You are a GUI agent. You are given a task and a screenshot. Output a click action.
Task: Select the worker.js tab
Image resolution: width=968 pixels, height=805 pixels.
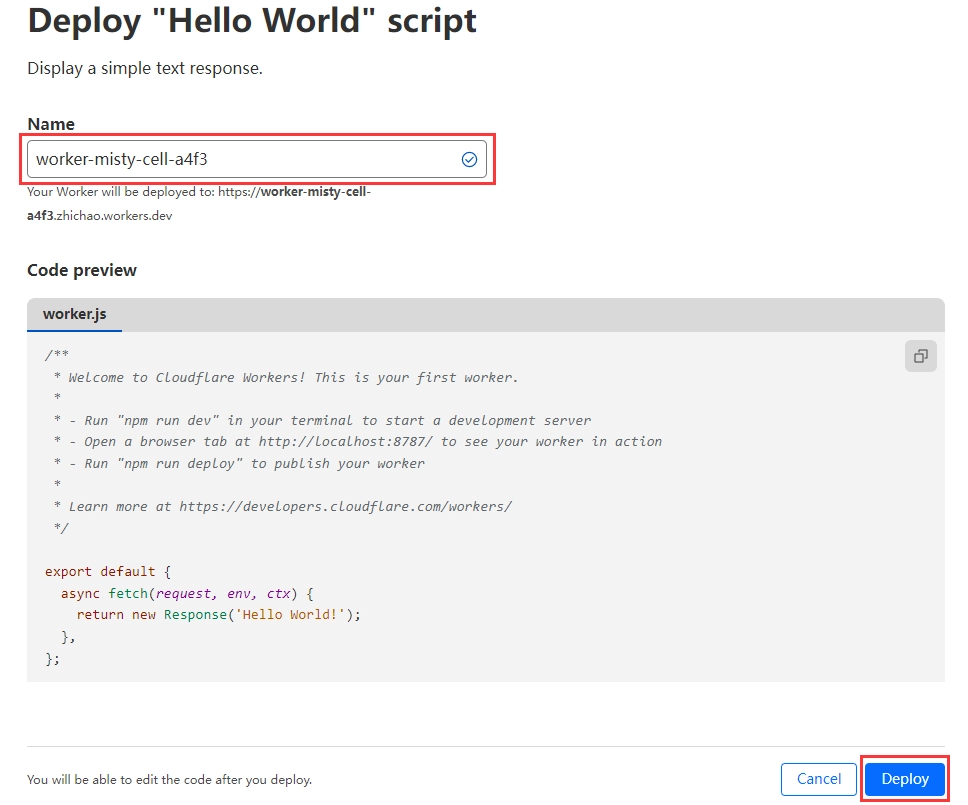pyautogui.click(x=74, y=314)
